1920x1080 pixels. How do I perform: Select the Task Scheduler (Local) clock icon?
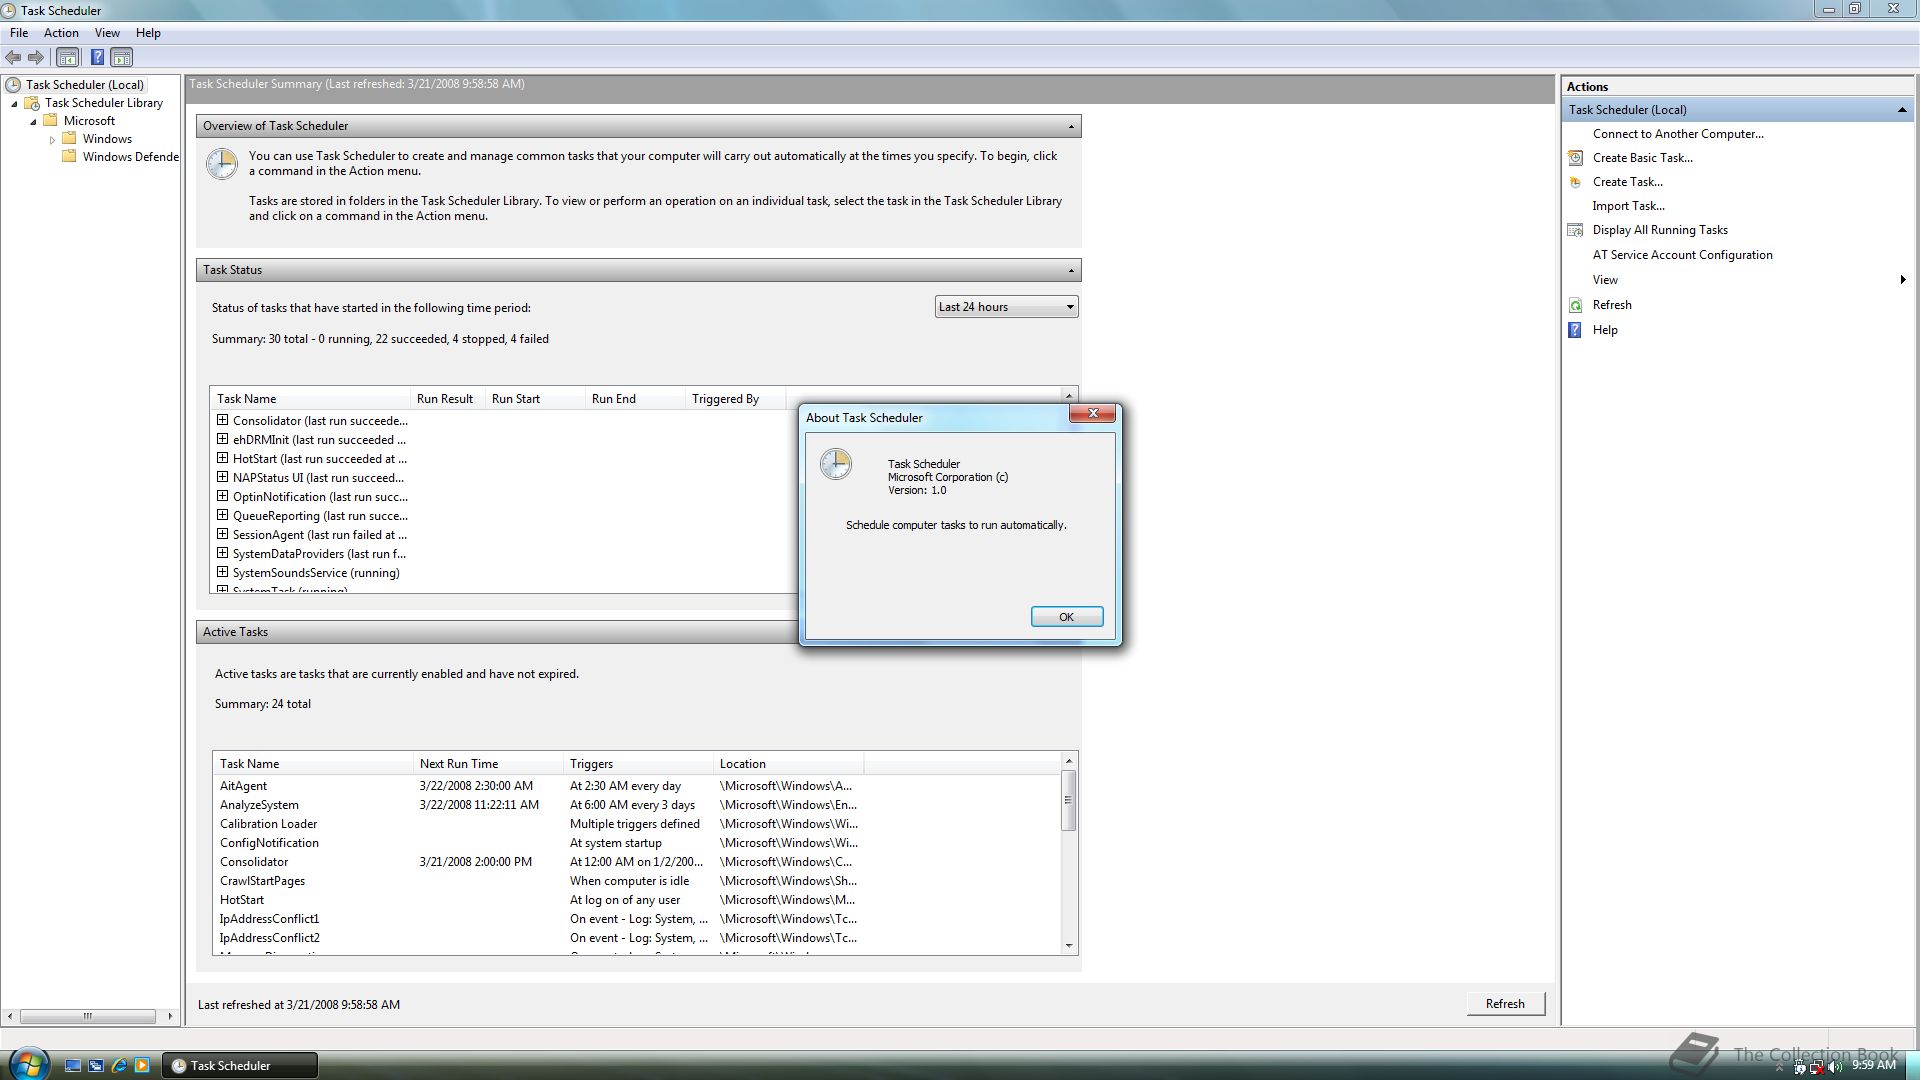(13, 85)
